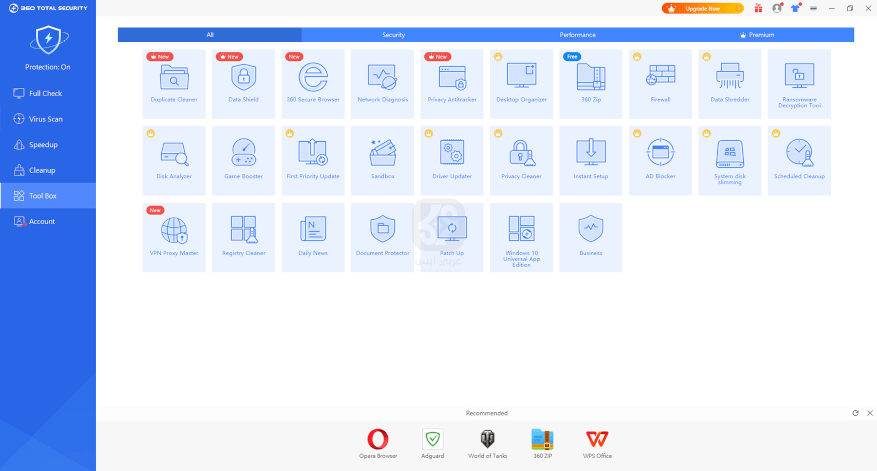
Task: Open the Business tool
Action: (591, 237)
